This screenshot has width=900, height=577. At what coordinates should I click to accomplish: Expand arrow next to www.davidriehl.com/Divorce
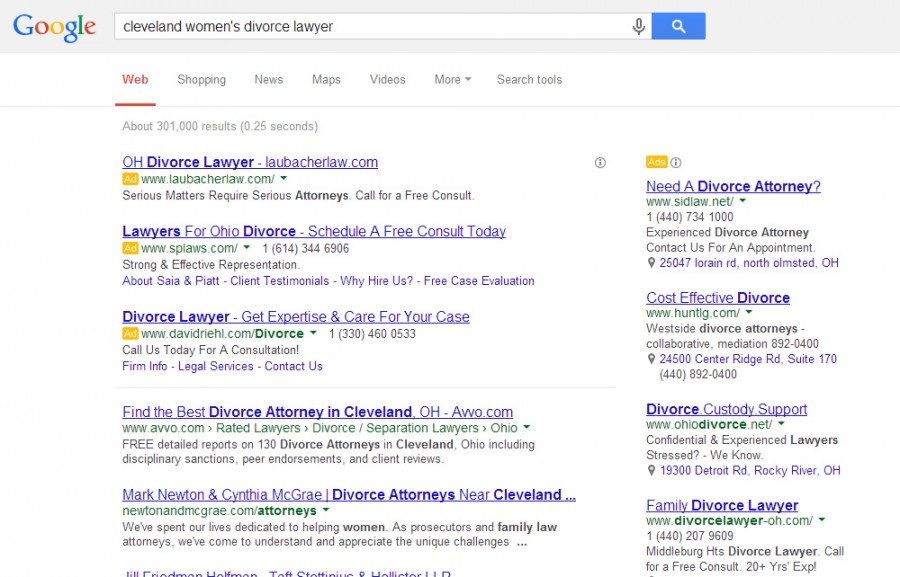313,333
